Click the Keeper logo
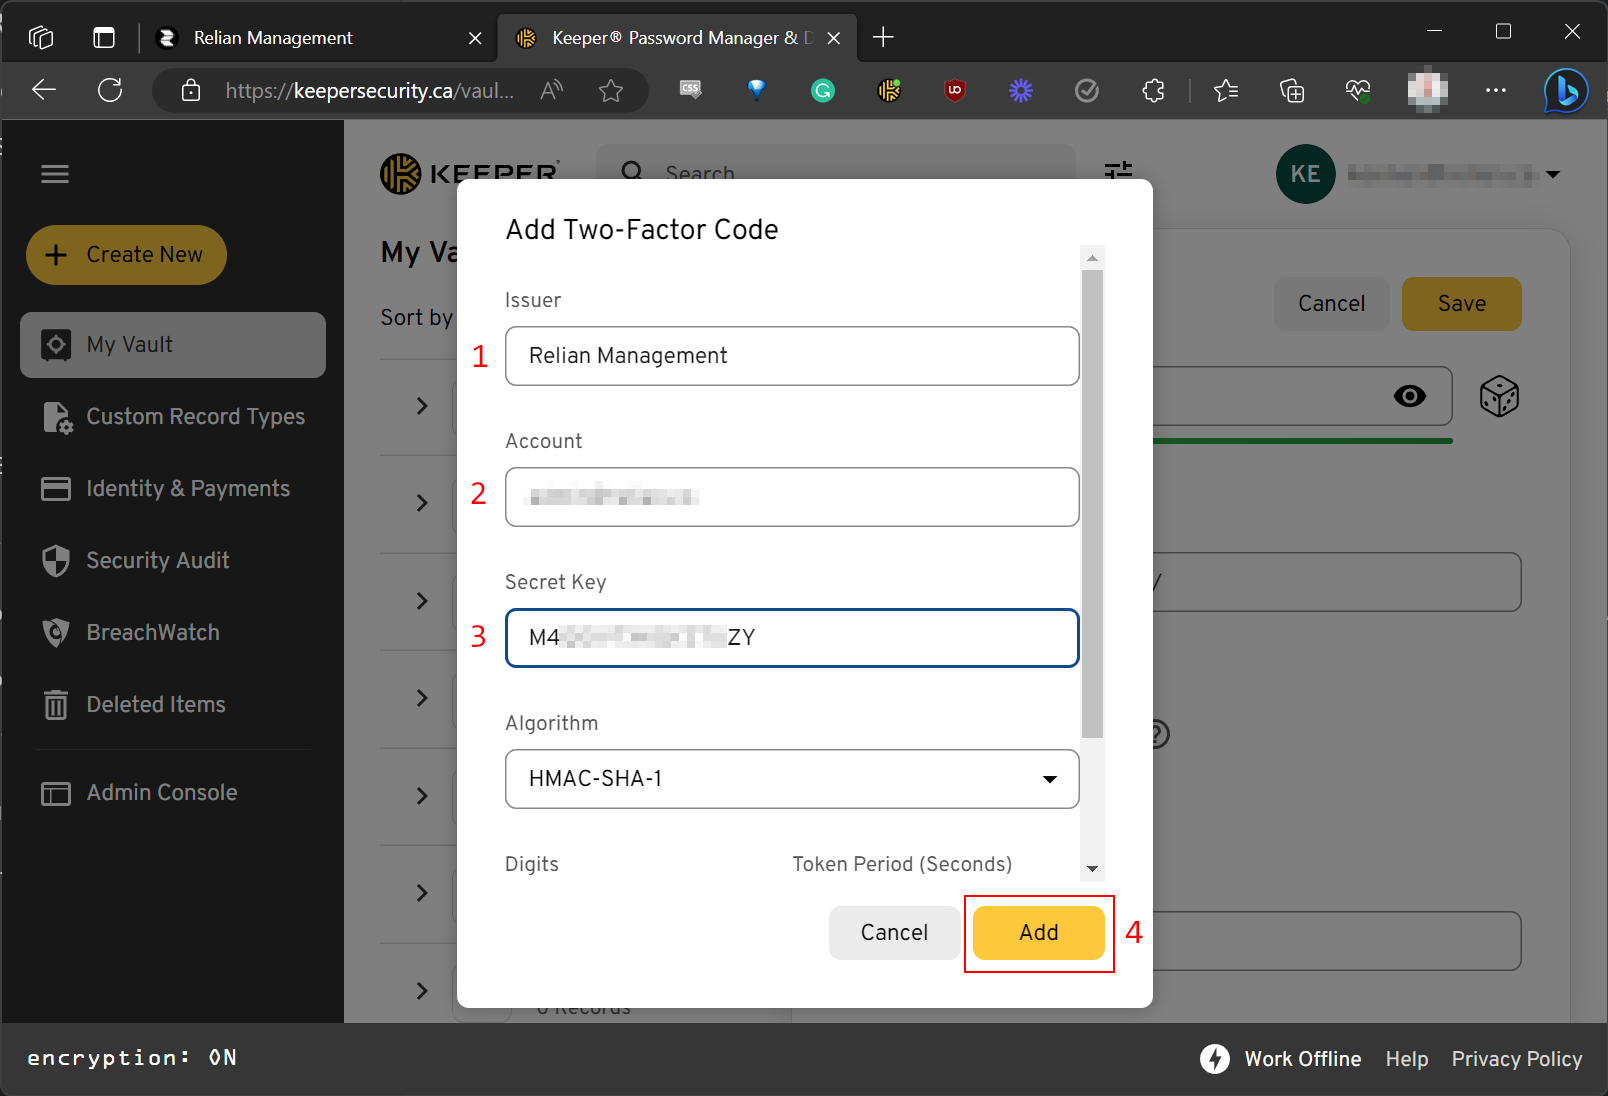 [469, 173]
